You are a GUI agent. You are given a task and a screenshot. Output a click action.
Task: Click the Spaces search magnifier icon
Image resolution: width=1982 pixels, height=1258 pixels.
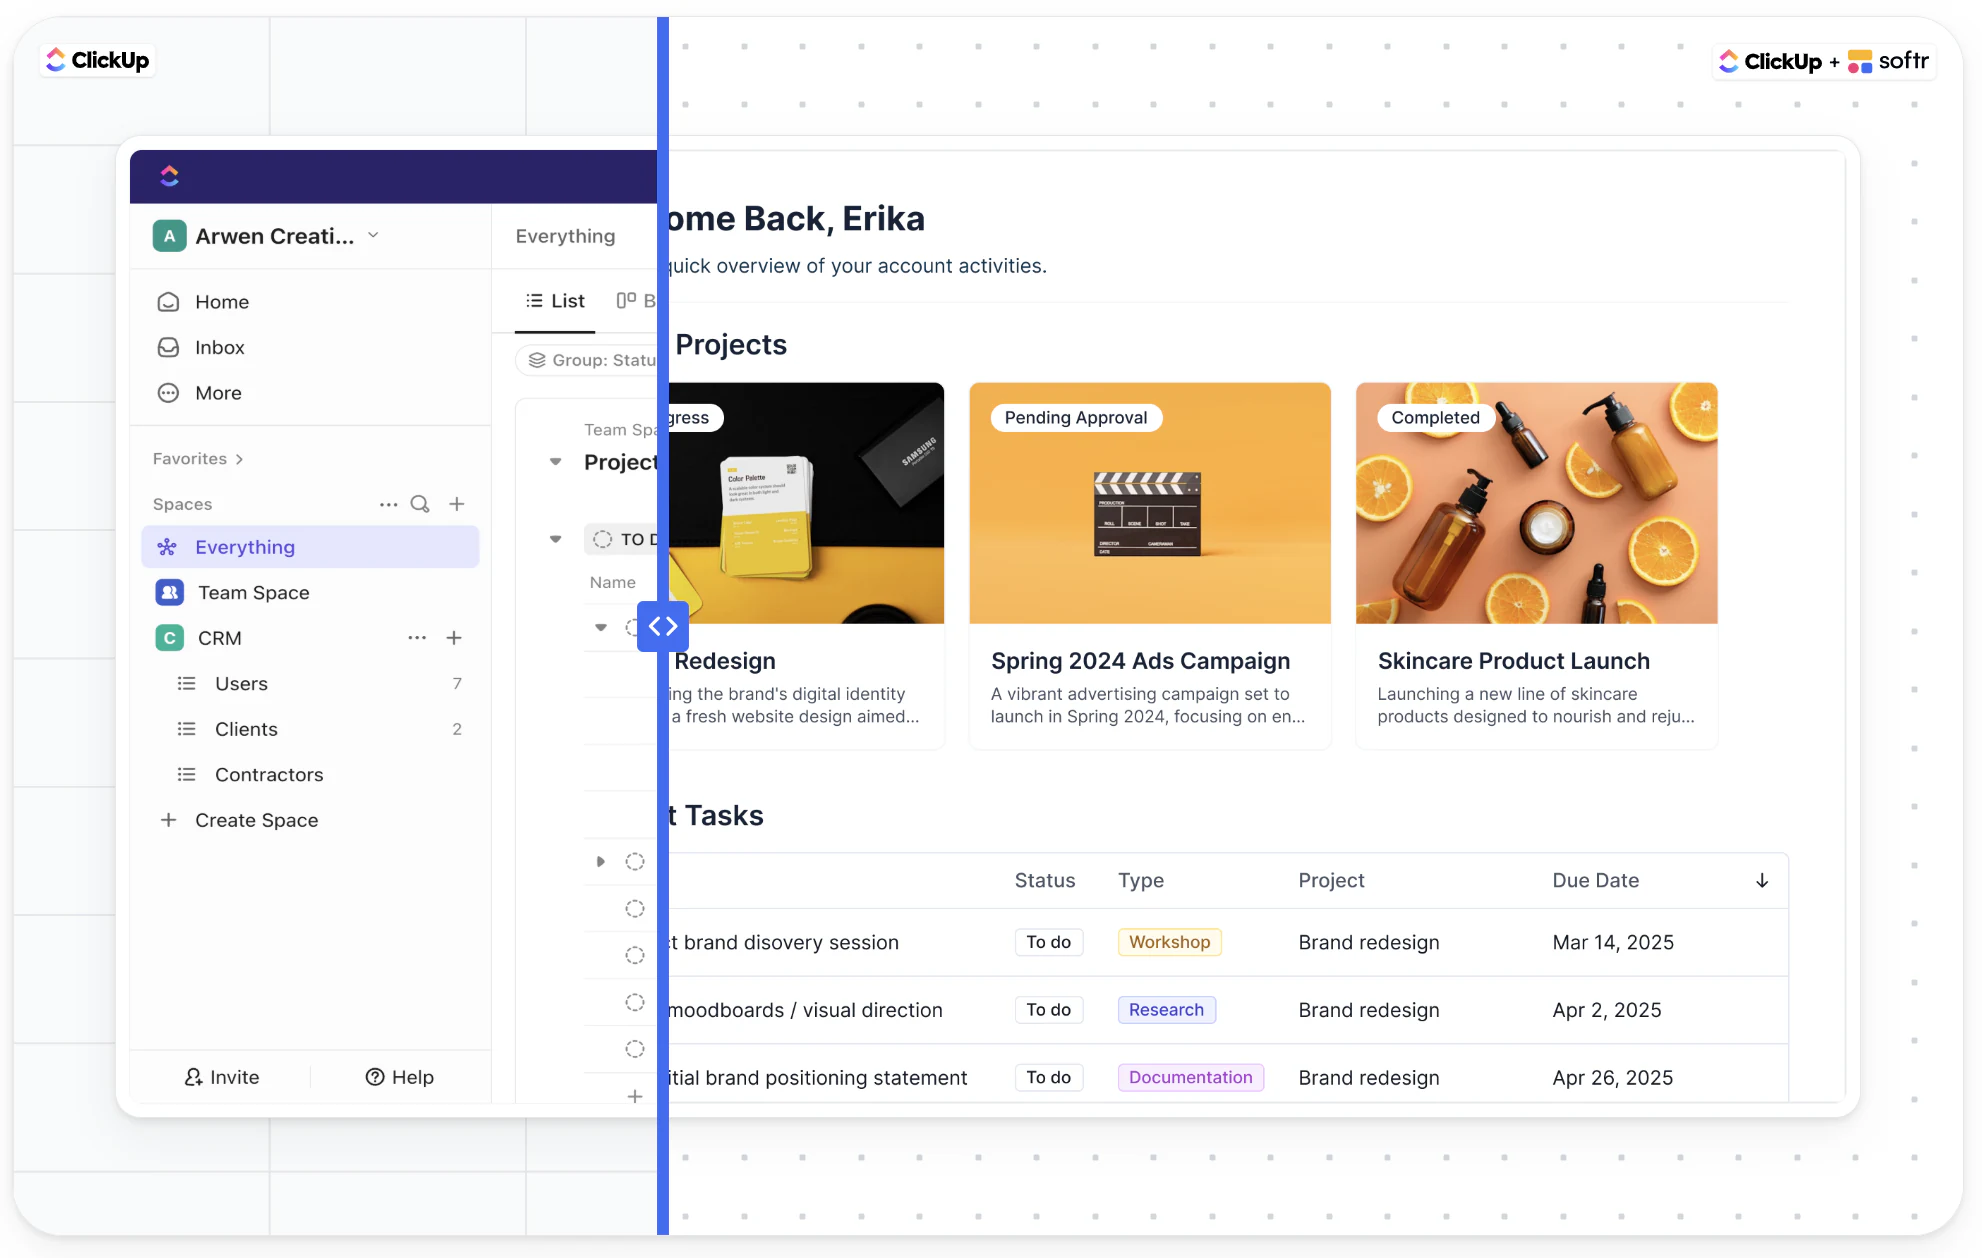point(420,504)
